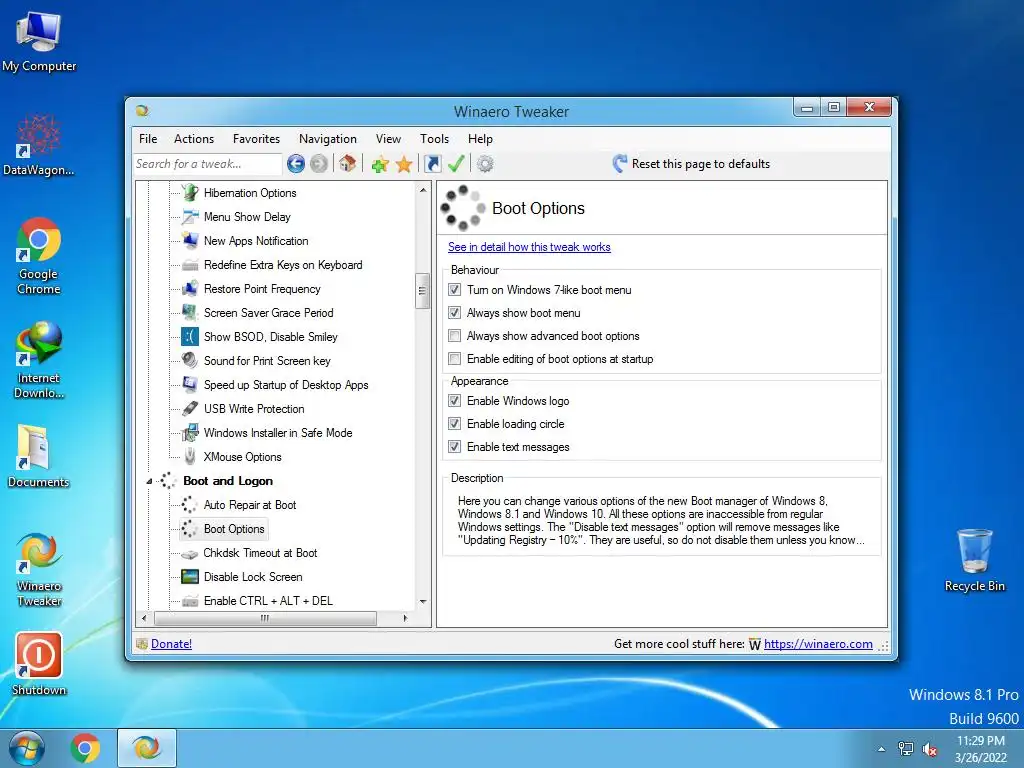Open settings gear in toolbar

(485, 163)
